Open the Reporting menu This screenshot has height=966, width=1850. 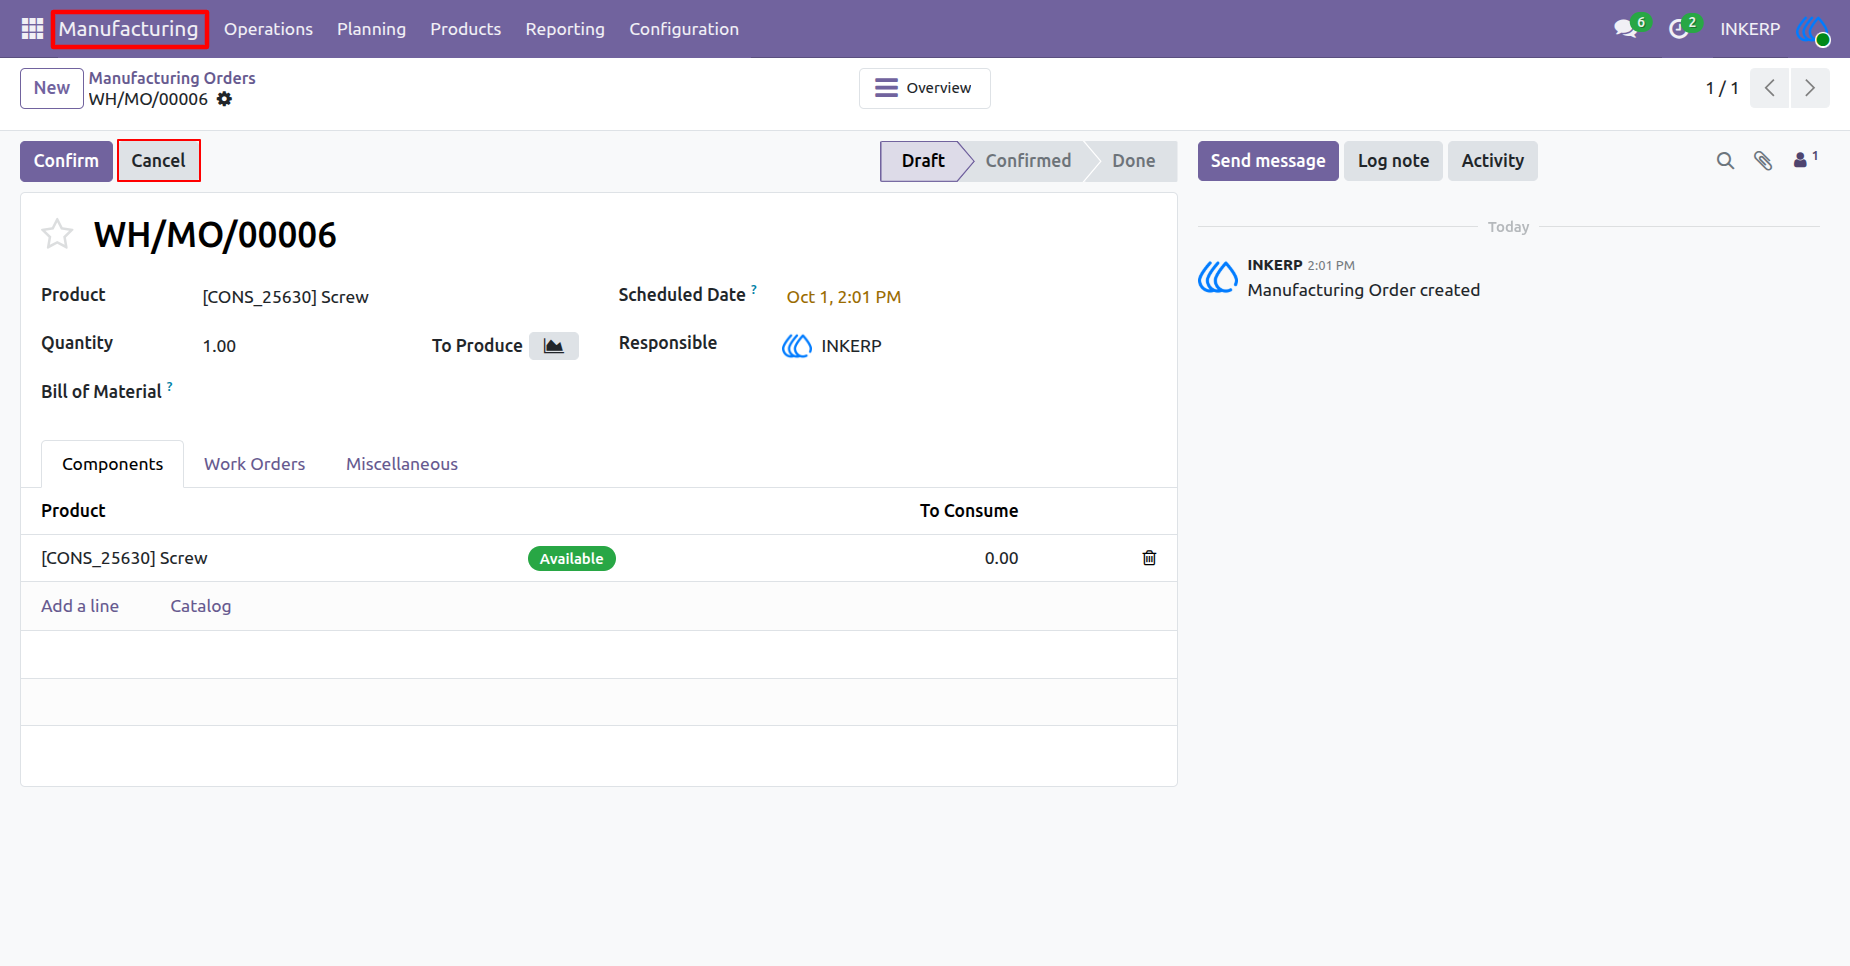click(565, 29)
